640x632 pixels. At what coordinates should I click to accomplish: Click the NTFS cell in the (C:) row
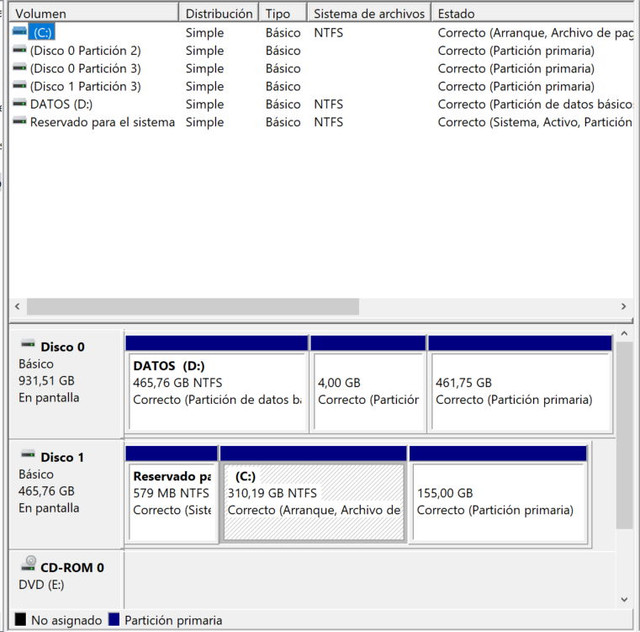tap(329, 33)
